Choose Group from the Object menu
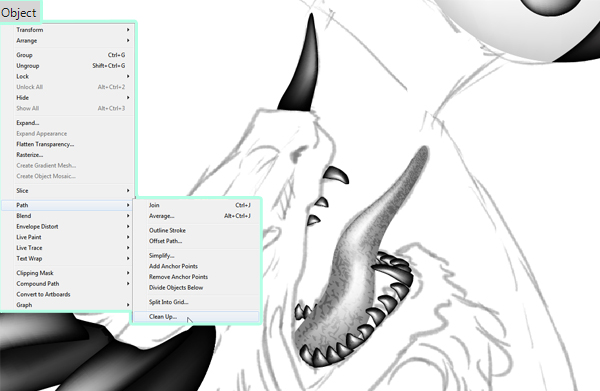 coord(67,55)
